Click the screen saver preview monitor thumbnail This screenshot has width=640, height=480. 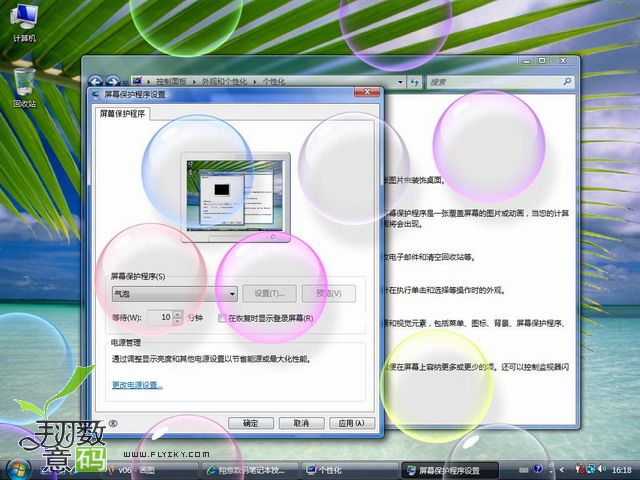tap(236, 197)
